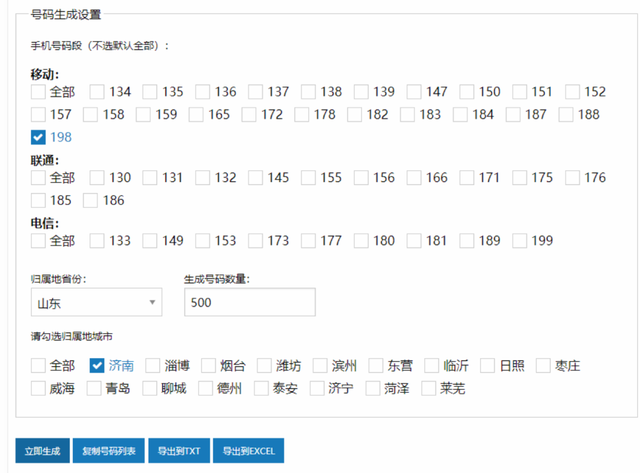Tick the 181 segment checkbox
640x473 pixels.
coord(413,241)
